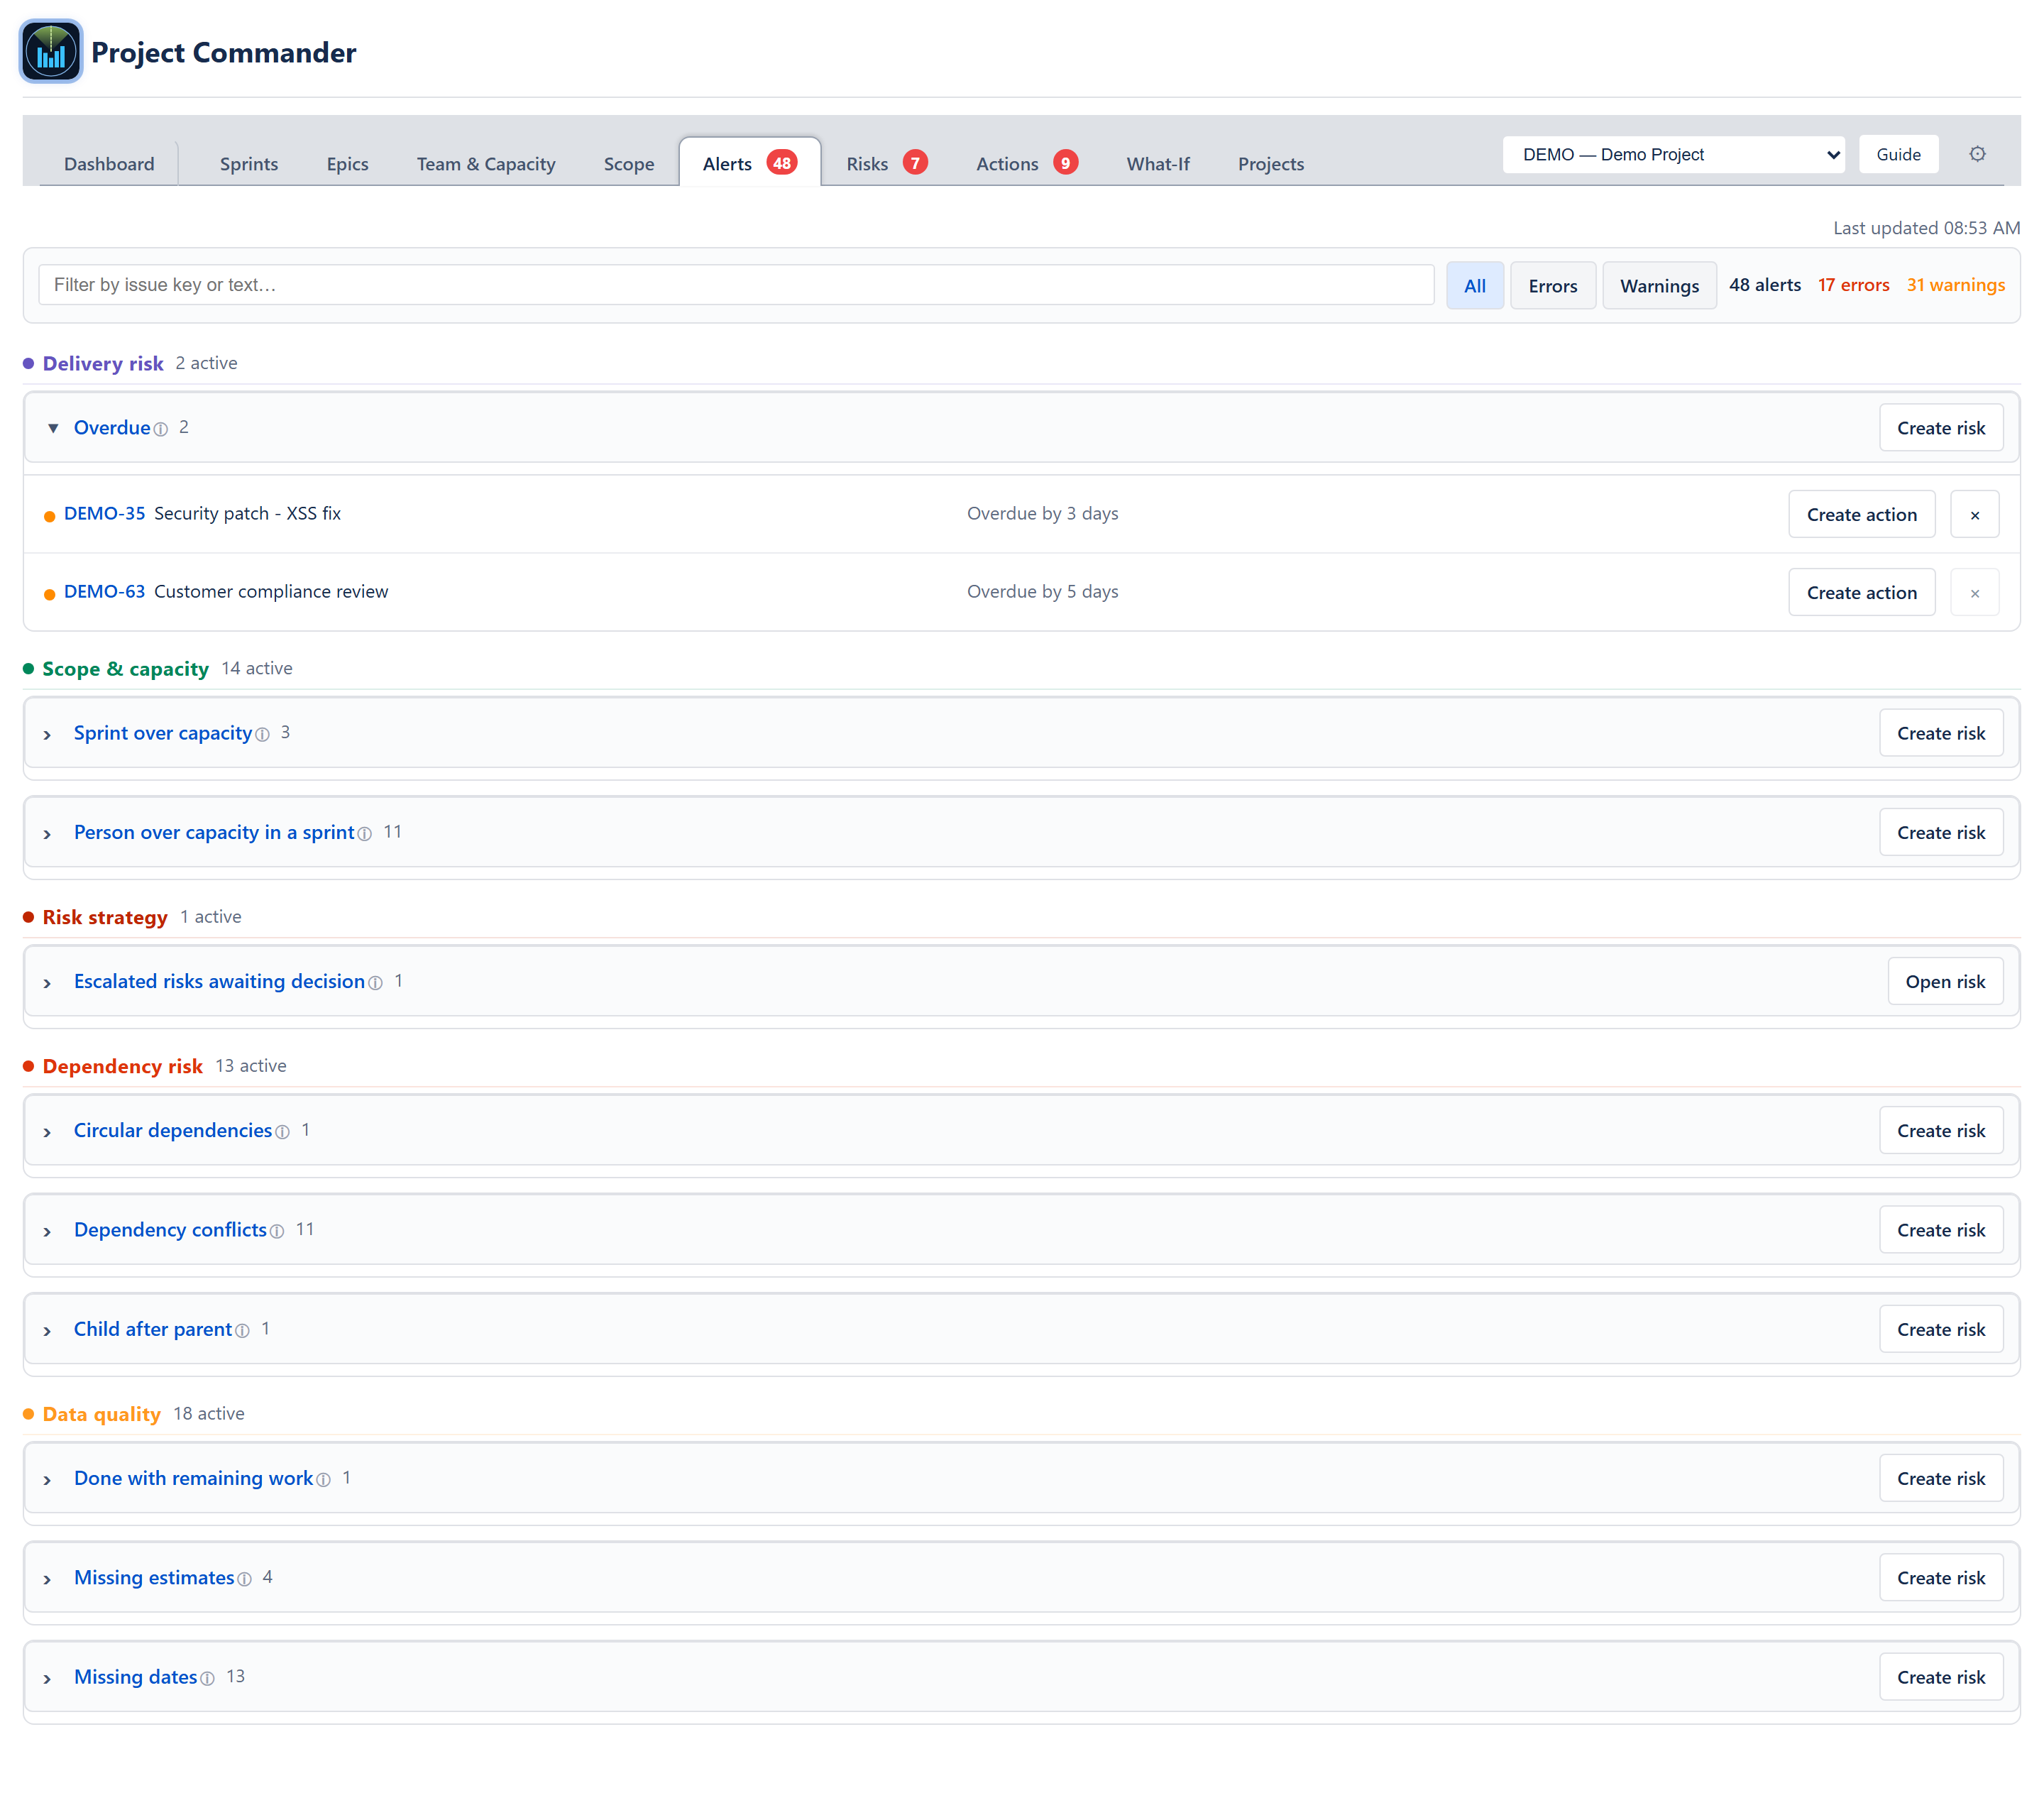The image size is (2044, 1793).
Task: Filter alerts to Warnings only
Action: click(1659, 286)
